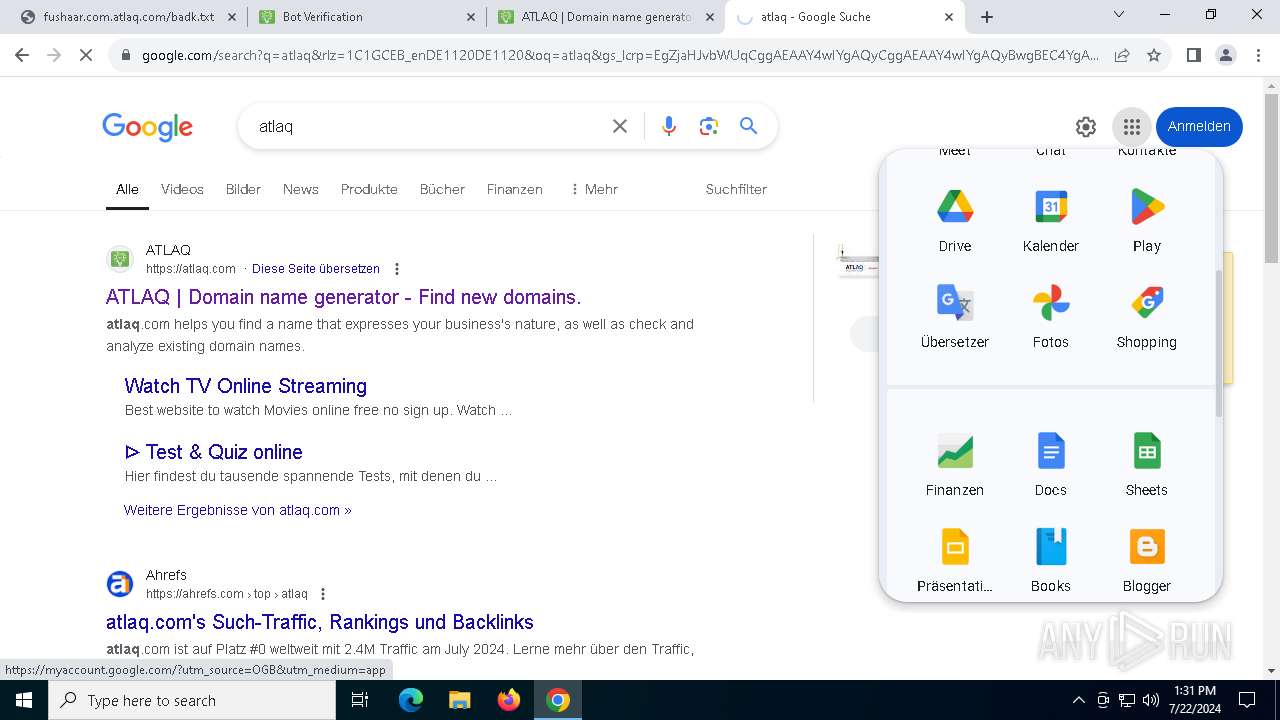Viewport: 1280px width, 720px height.
Task: Focus the Chrome address bar
Action: [x=620, y=56]
